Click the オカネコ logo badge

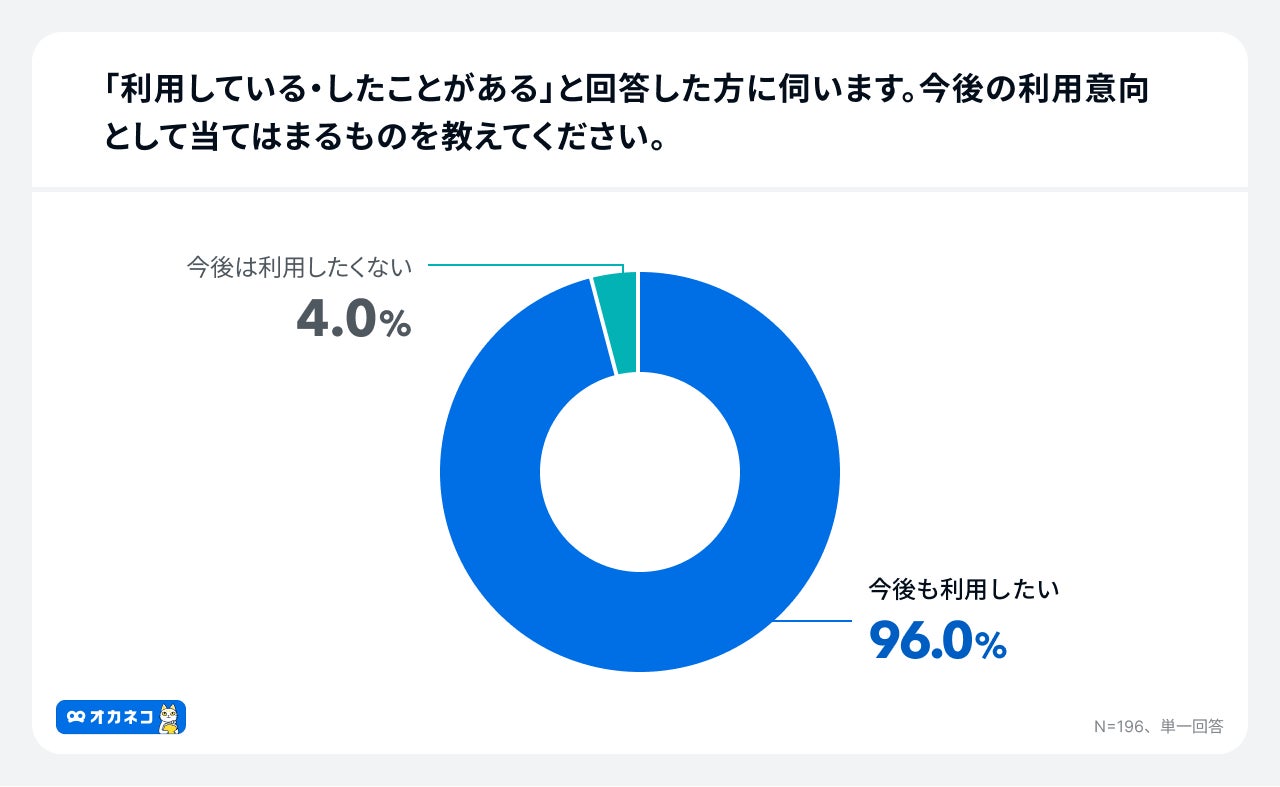pyautogui.click(x=121, y=717)
